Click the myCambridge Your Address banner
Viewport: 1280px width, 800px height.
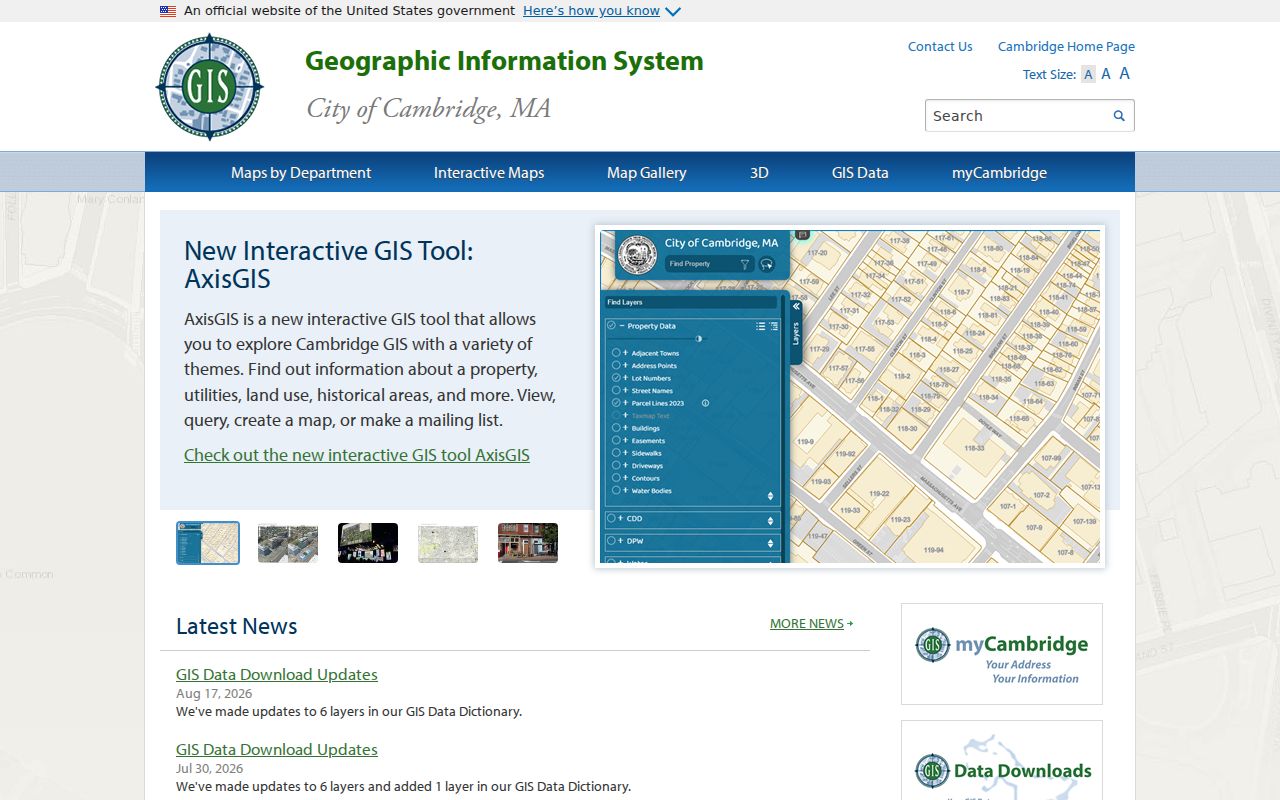pyautogui.click(x=1002, y=654)
